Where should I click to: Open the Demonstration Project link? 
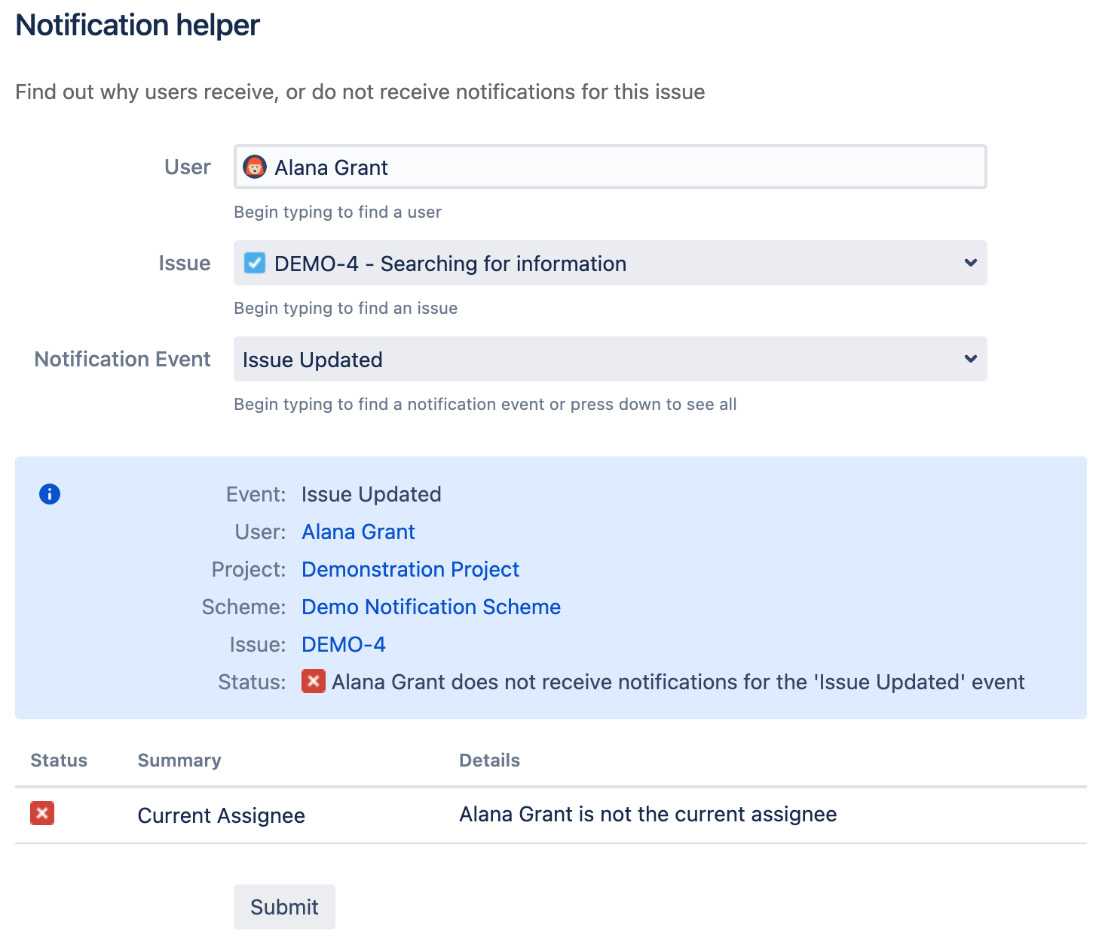coord(410,569)
